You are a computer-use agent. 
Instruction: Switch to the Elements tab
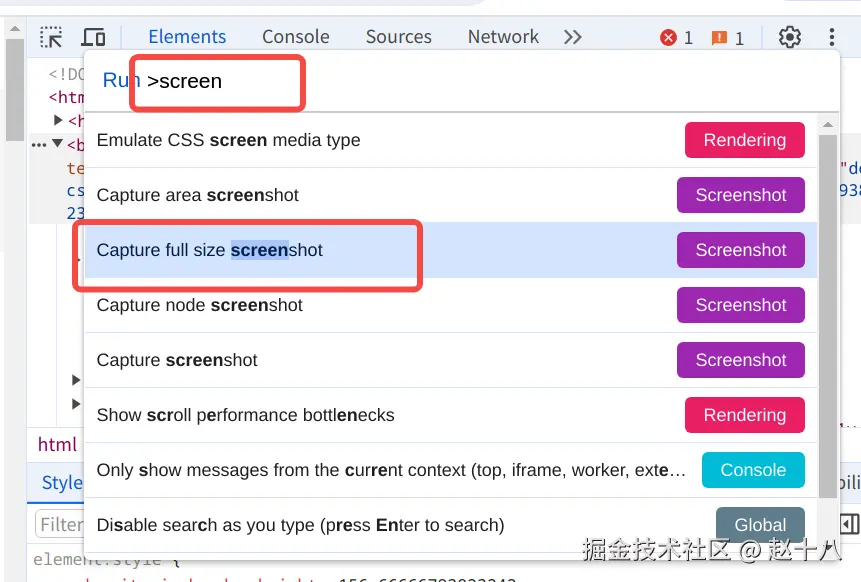187,37
